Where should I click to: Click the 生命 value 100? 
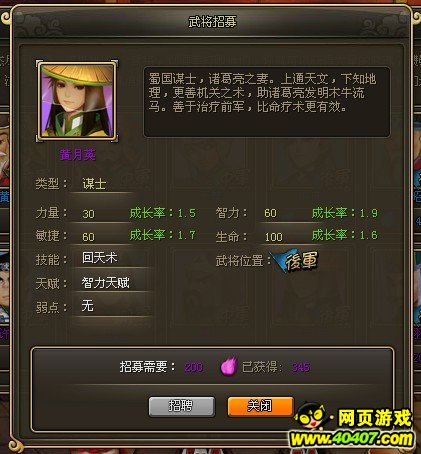click(x=274, y=237)
